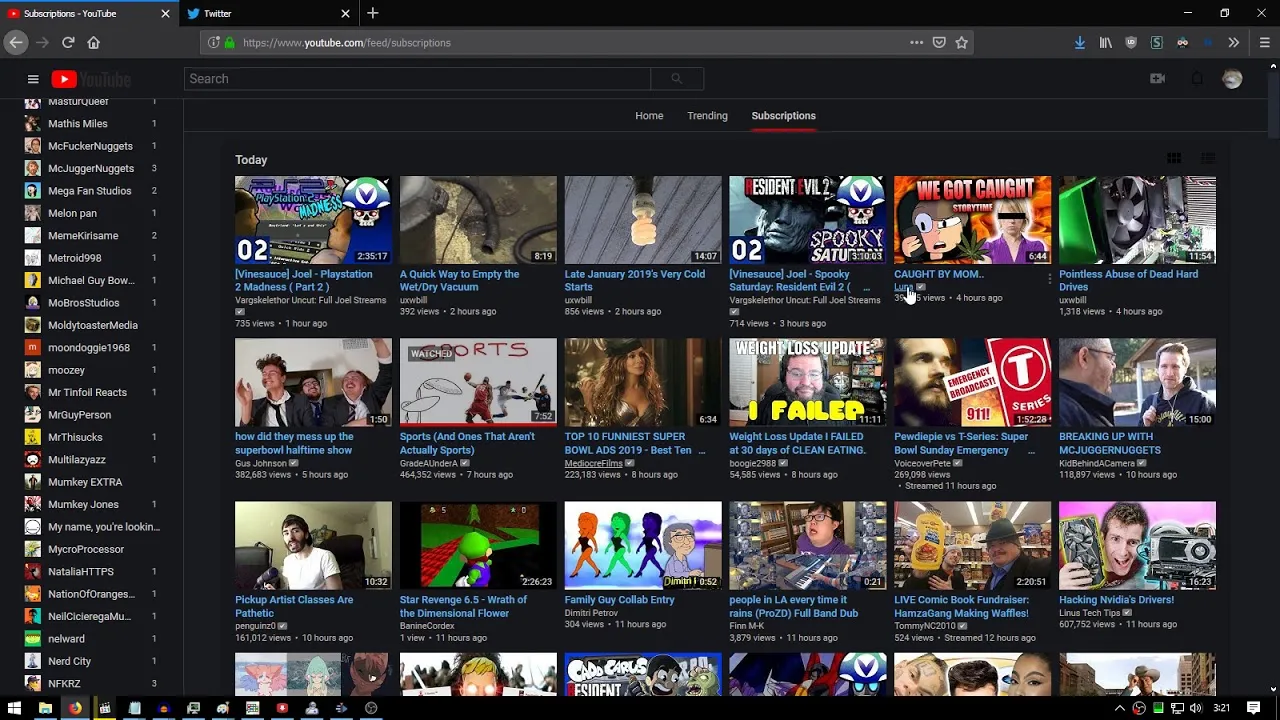Viewport: 1280px width, 720px height.
Task: Open KidBehindACamera channel link
Action: (1097, 464)
